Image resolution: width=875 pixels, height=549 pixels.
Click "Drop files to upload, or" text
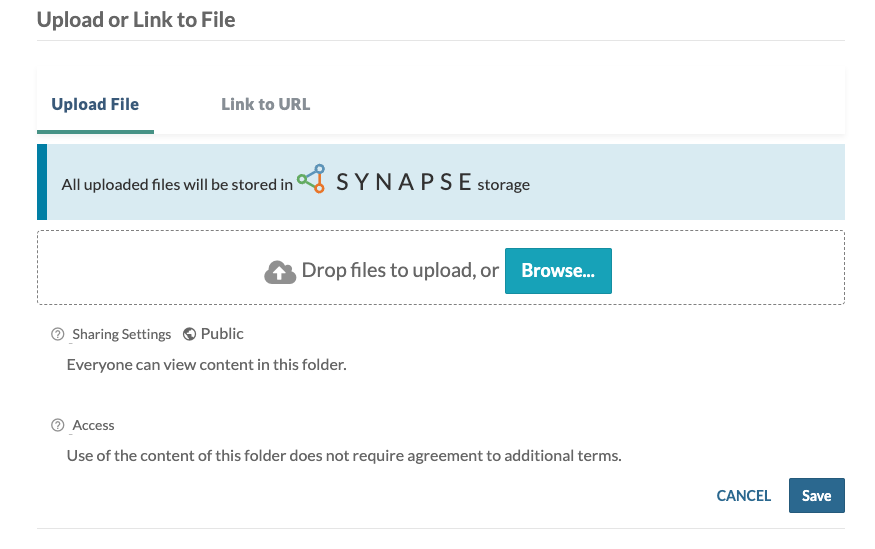tap(400, 271)
